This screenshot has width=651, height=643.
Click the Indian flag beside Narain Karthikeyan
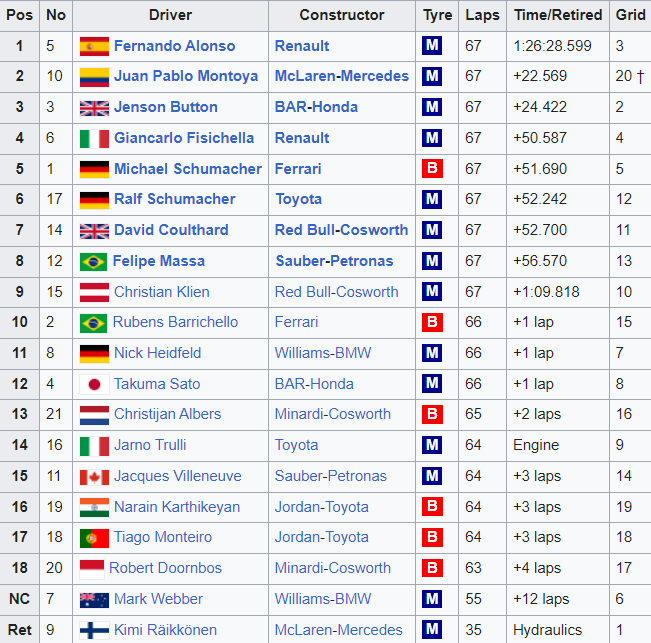click(94, 507)
